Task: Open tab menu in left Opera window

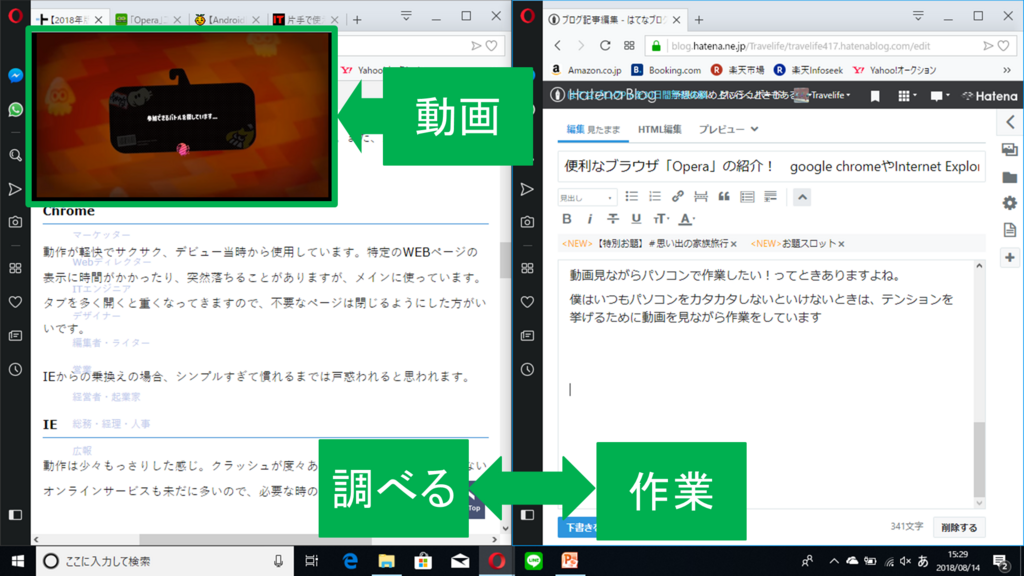Action: (406, 16)
